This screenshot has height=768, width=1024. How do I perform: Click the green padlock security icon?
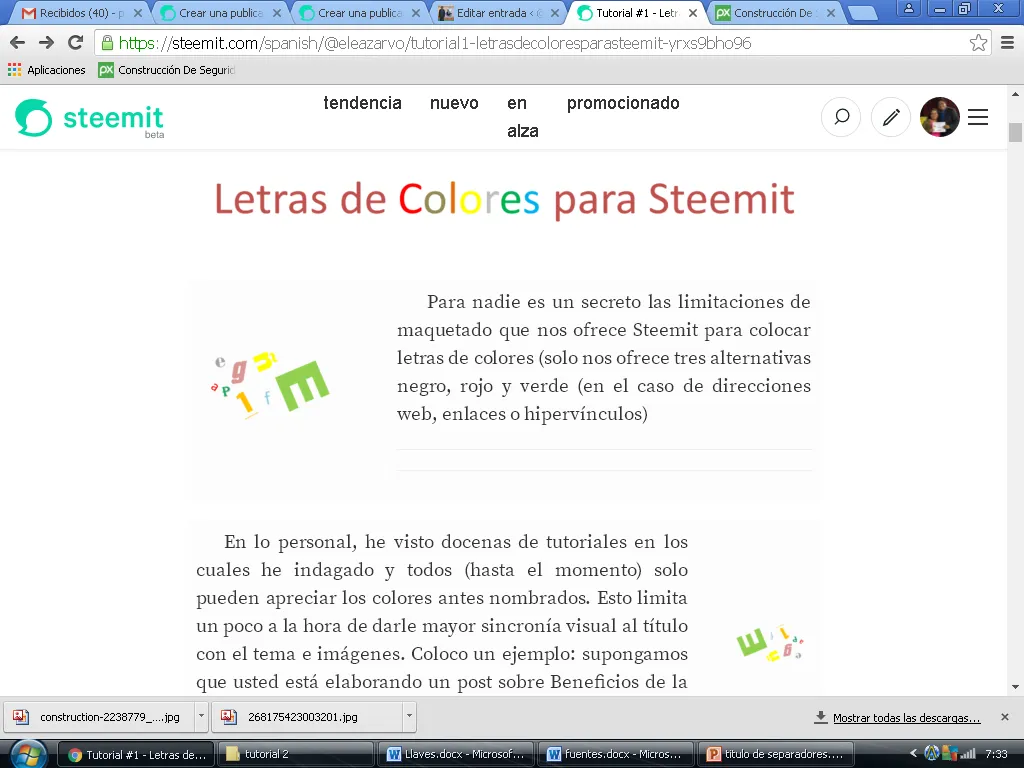coord(107,43)
